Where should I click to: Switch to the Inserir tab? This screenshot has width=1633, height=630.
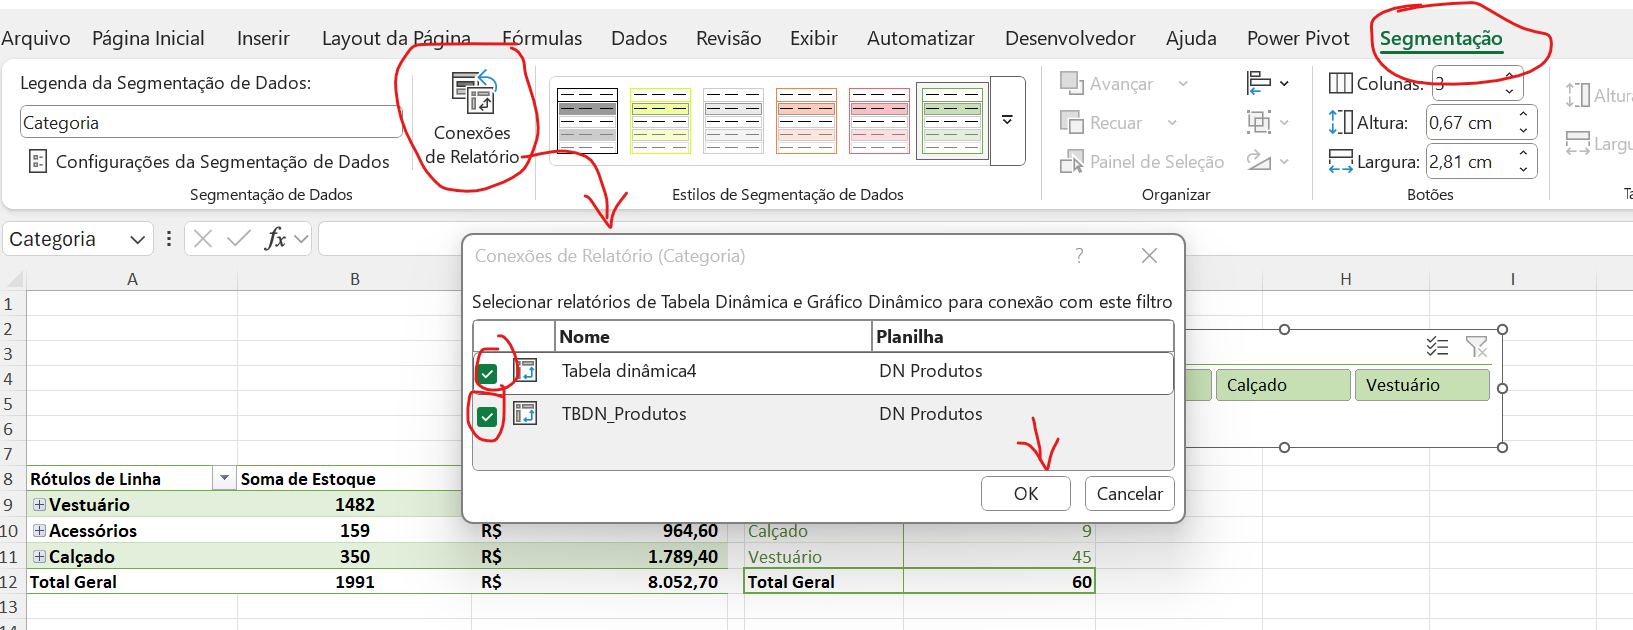tap(263, 38)
